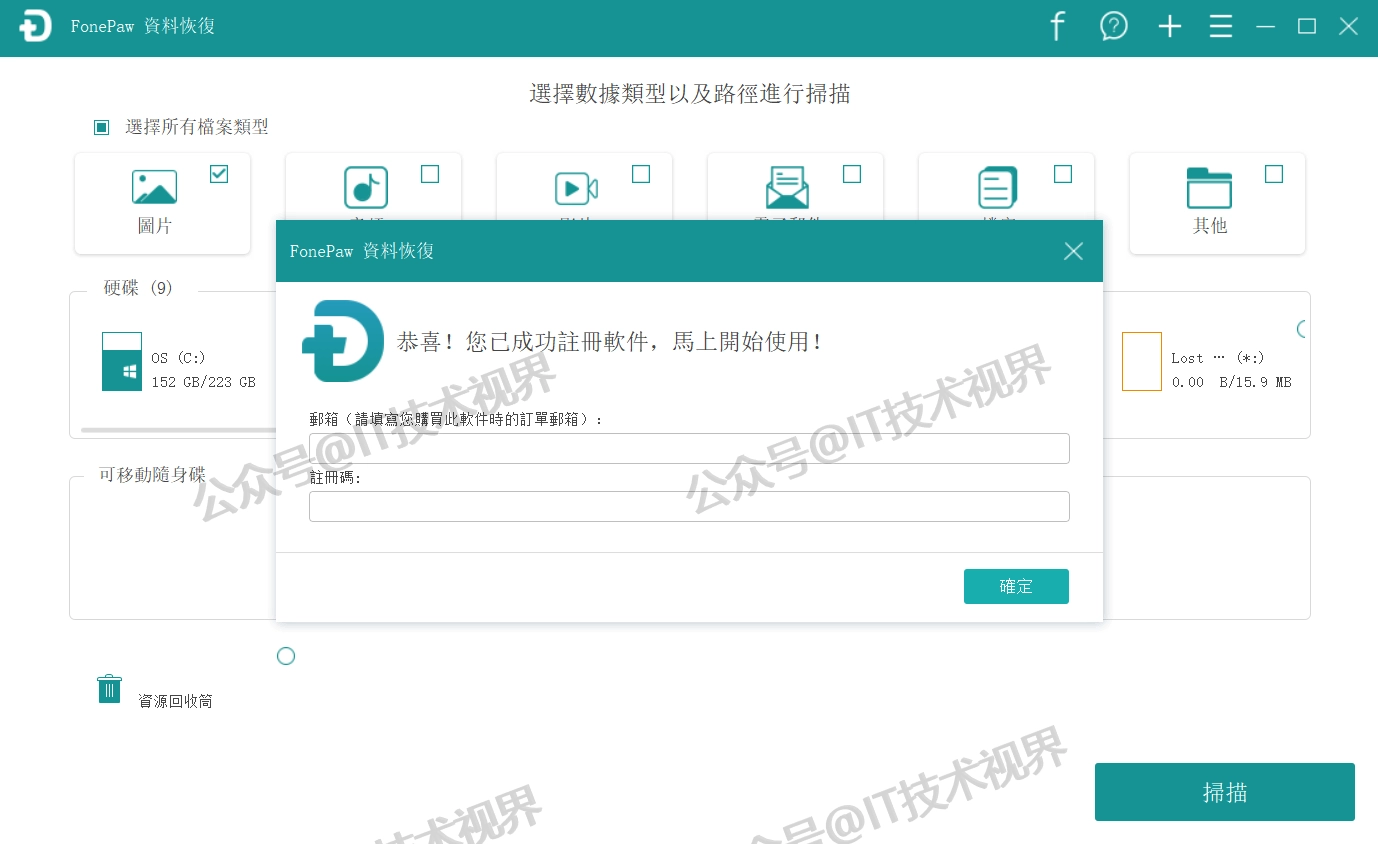Select the email envelope type icon
The width and height of the screenshot is (1378, 844).
787,187
